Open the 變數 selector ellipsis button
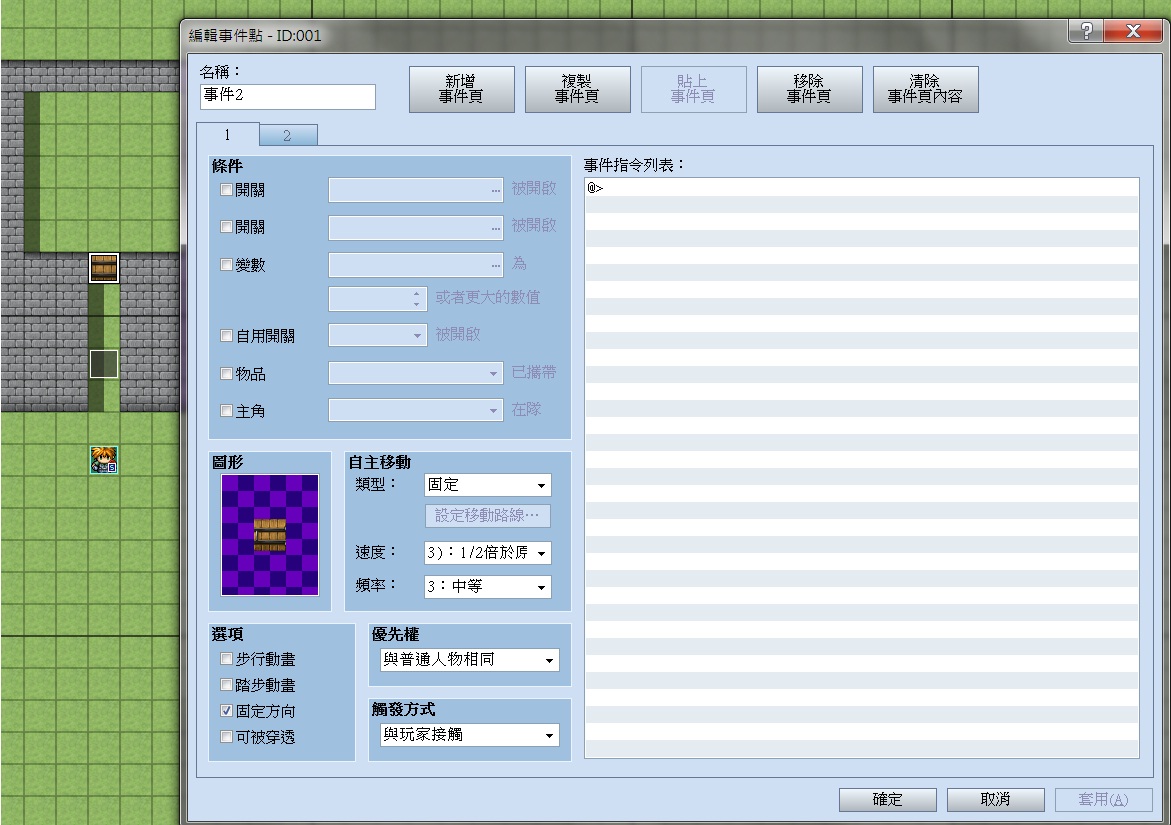The height and width of the screenshot is (825, 1171). [496, 265]
